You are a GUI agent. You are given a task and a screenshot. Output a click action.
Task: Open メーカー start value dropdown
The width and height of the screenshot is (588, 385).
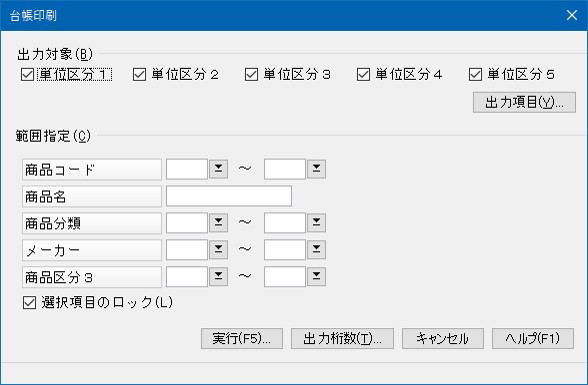(x=218, y=250)
